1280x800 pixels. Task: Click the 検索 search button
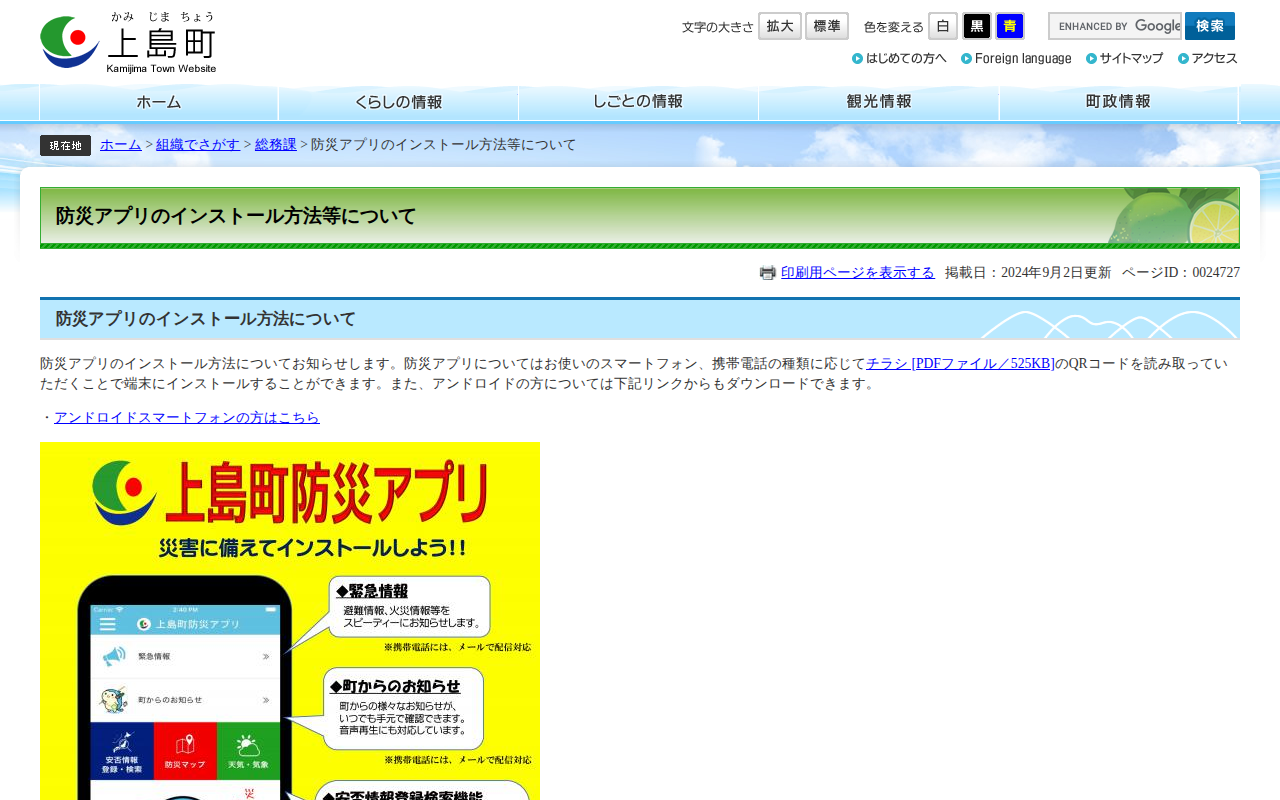click(x=1210, y=26)
